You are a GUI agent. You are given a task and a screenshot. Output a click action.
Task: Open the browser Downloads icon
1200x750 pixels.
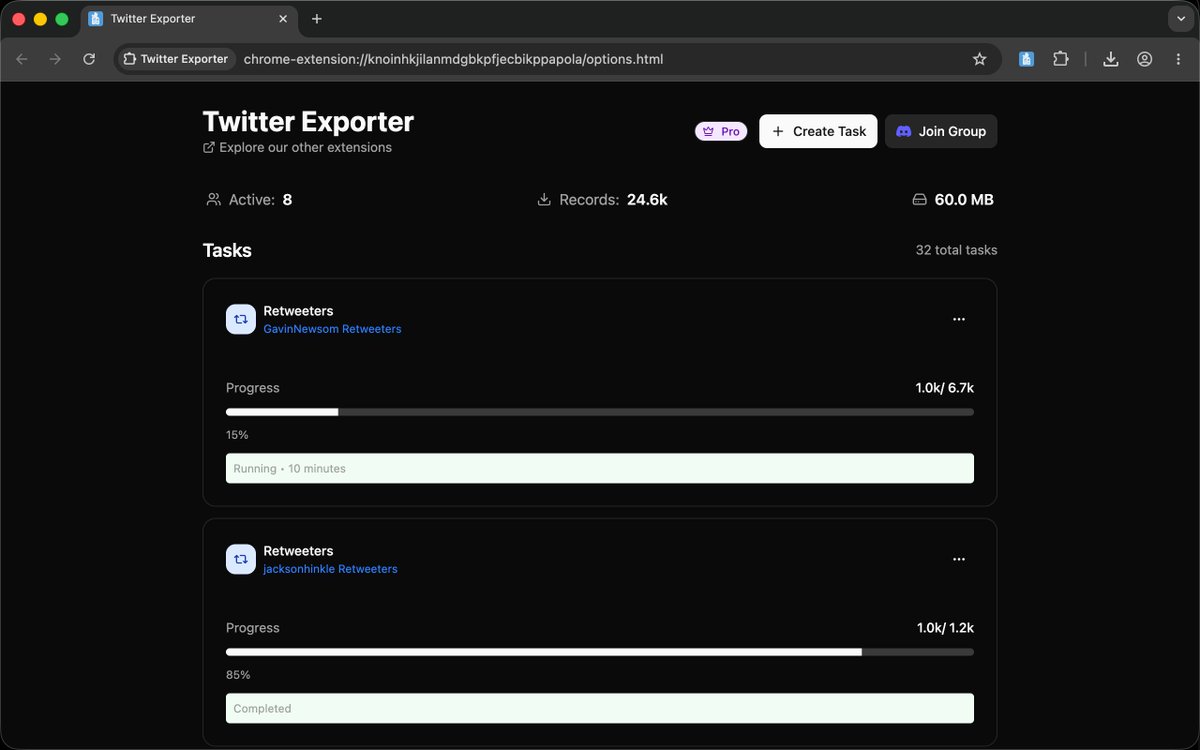click(1110, 59)
